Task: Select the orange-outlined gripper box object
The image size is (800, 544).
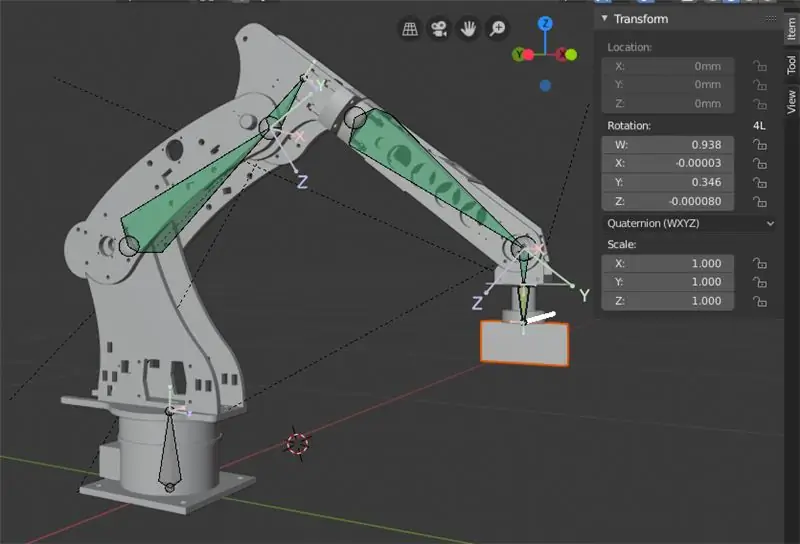Action: [x=524, y=343]
